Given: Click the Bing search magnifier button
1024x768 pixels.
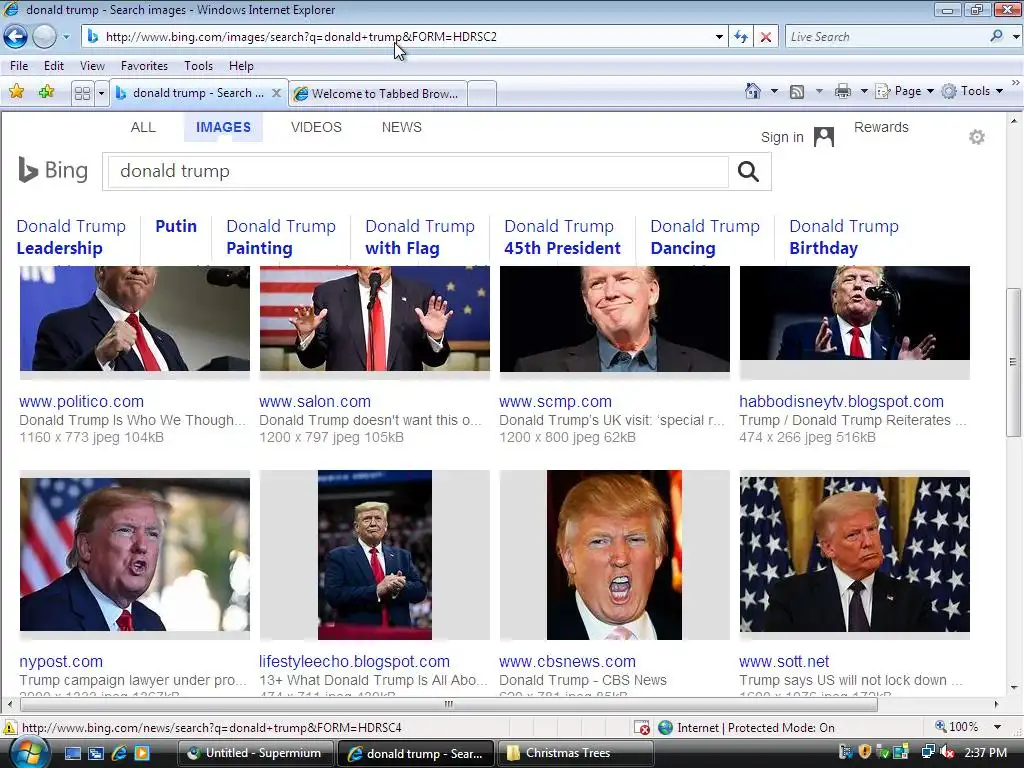Looking at the screenshot, I should pyautogui.click(x=748, y=172).
